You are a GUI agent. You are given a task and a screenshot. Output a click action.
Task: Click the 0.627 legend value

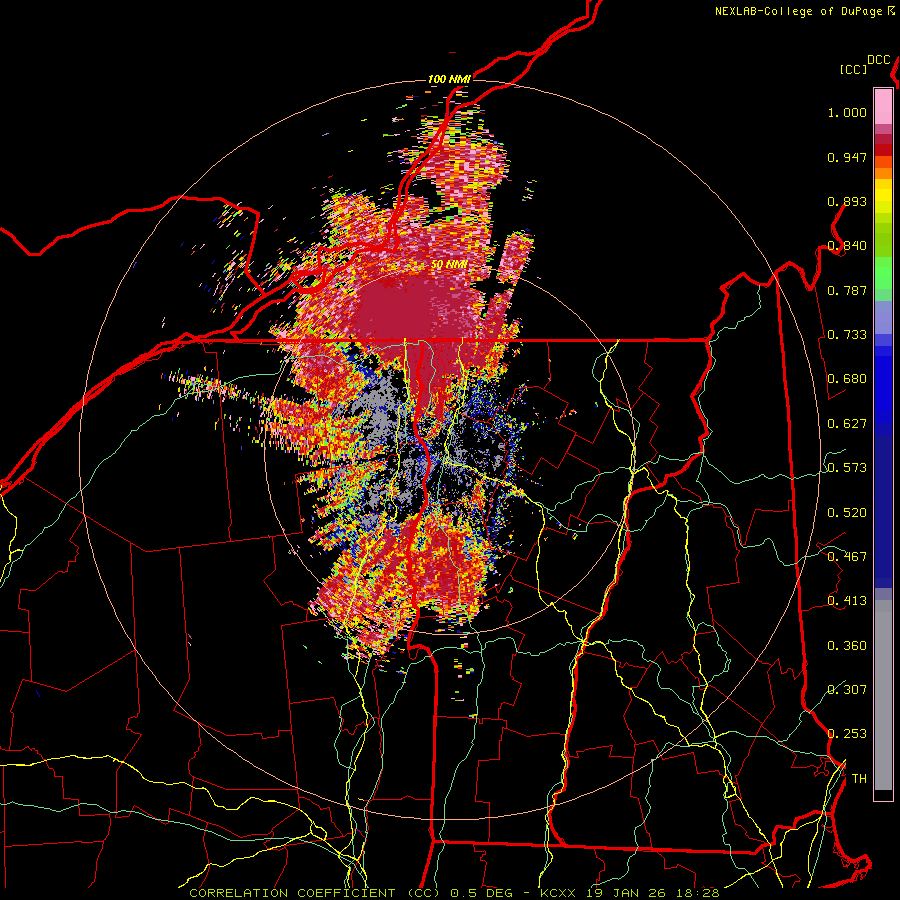(x=847, y=424)
